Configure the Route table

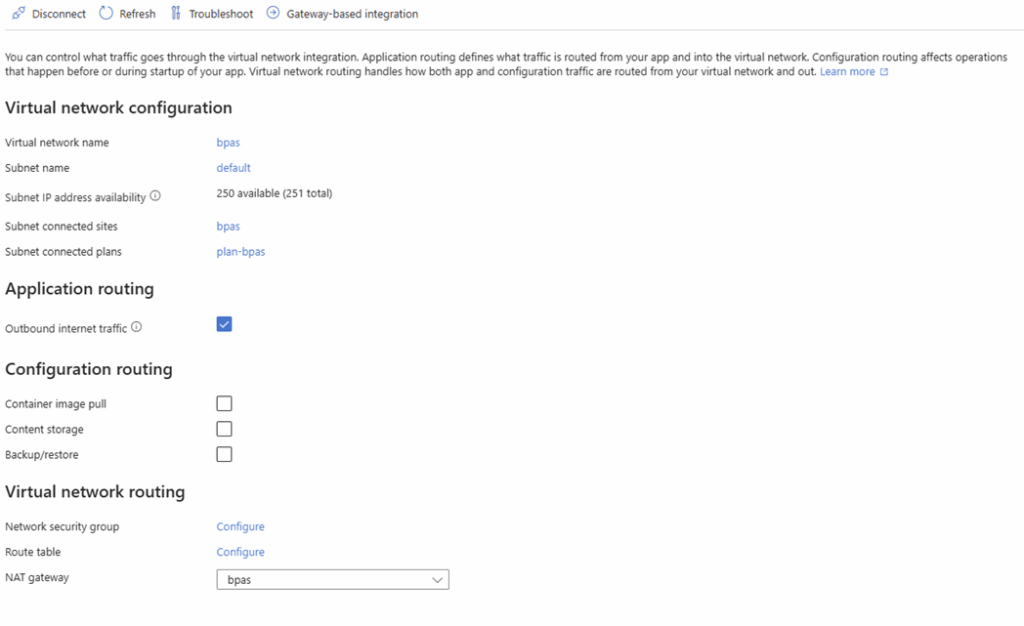[240, 552]
